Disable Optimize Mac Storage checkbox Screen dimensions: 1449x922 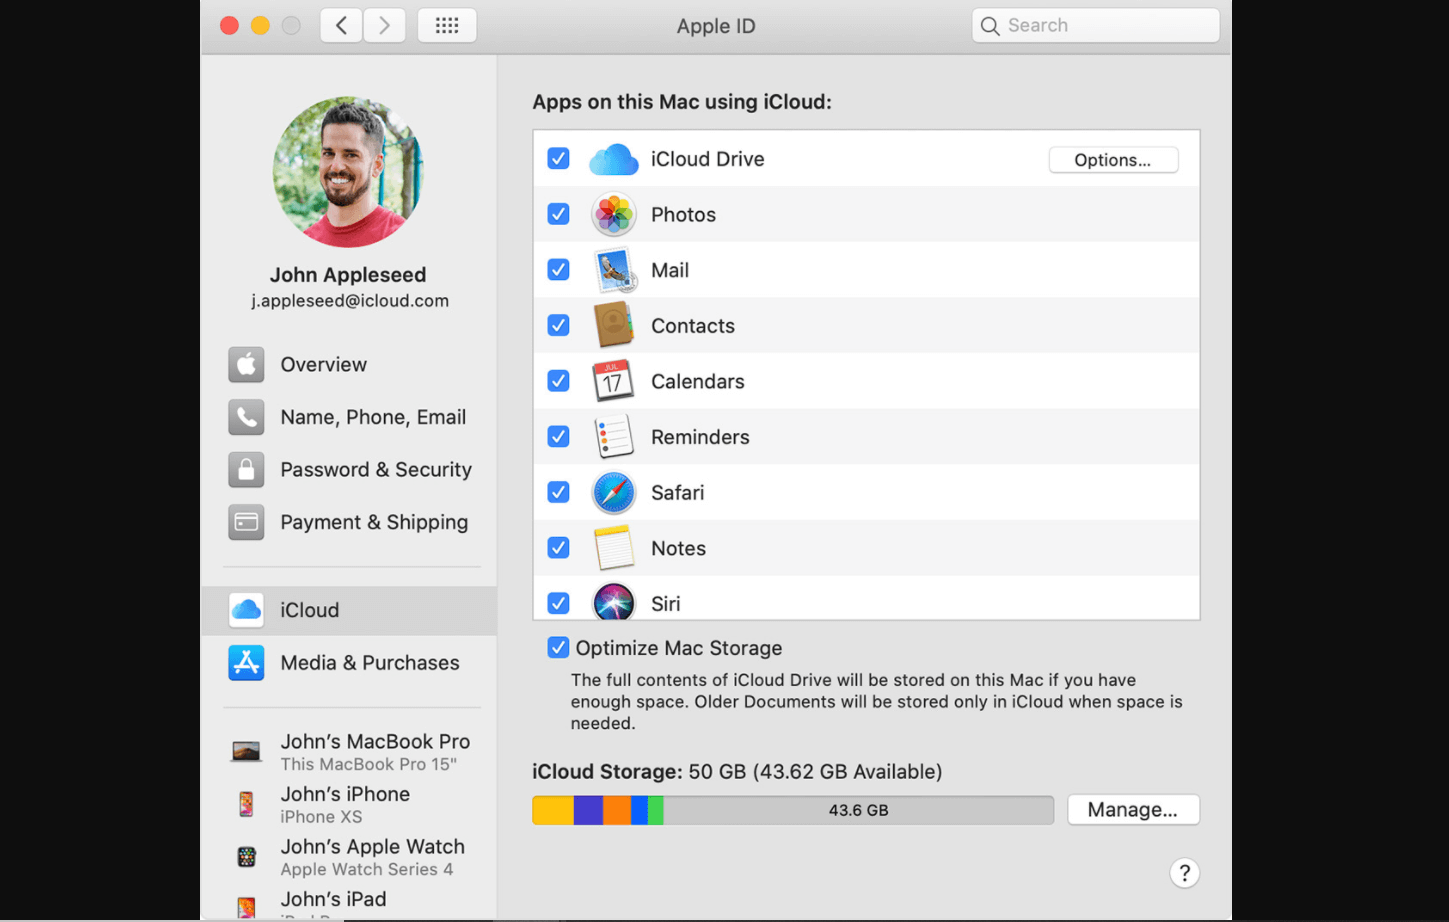tap(558, 648)
